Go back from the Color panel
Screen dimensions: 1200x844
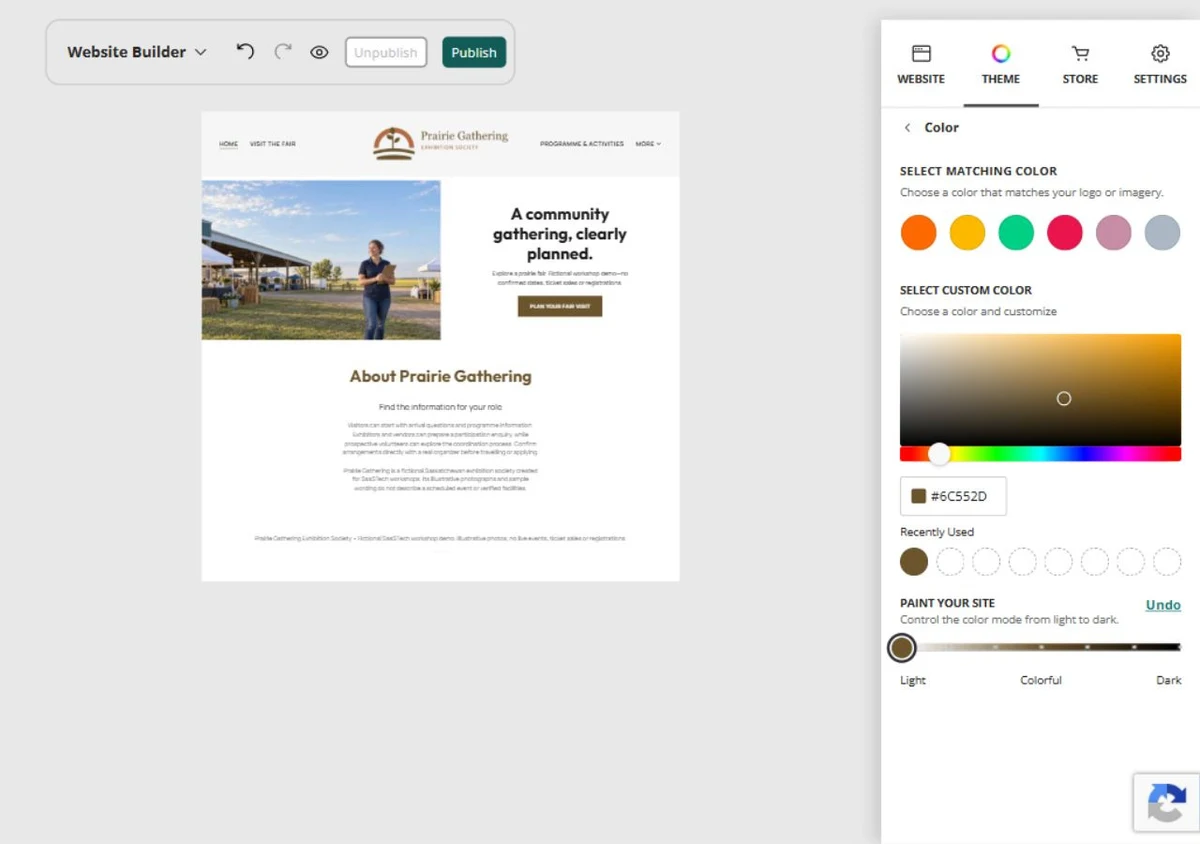click(907, 128)
